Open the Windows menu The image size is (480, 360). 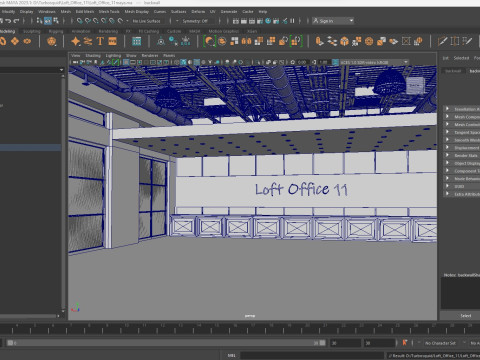47,12
